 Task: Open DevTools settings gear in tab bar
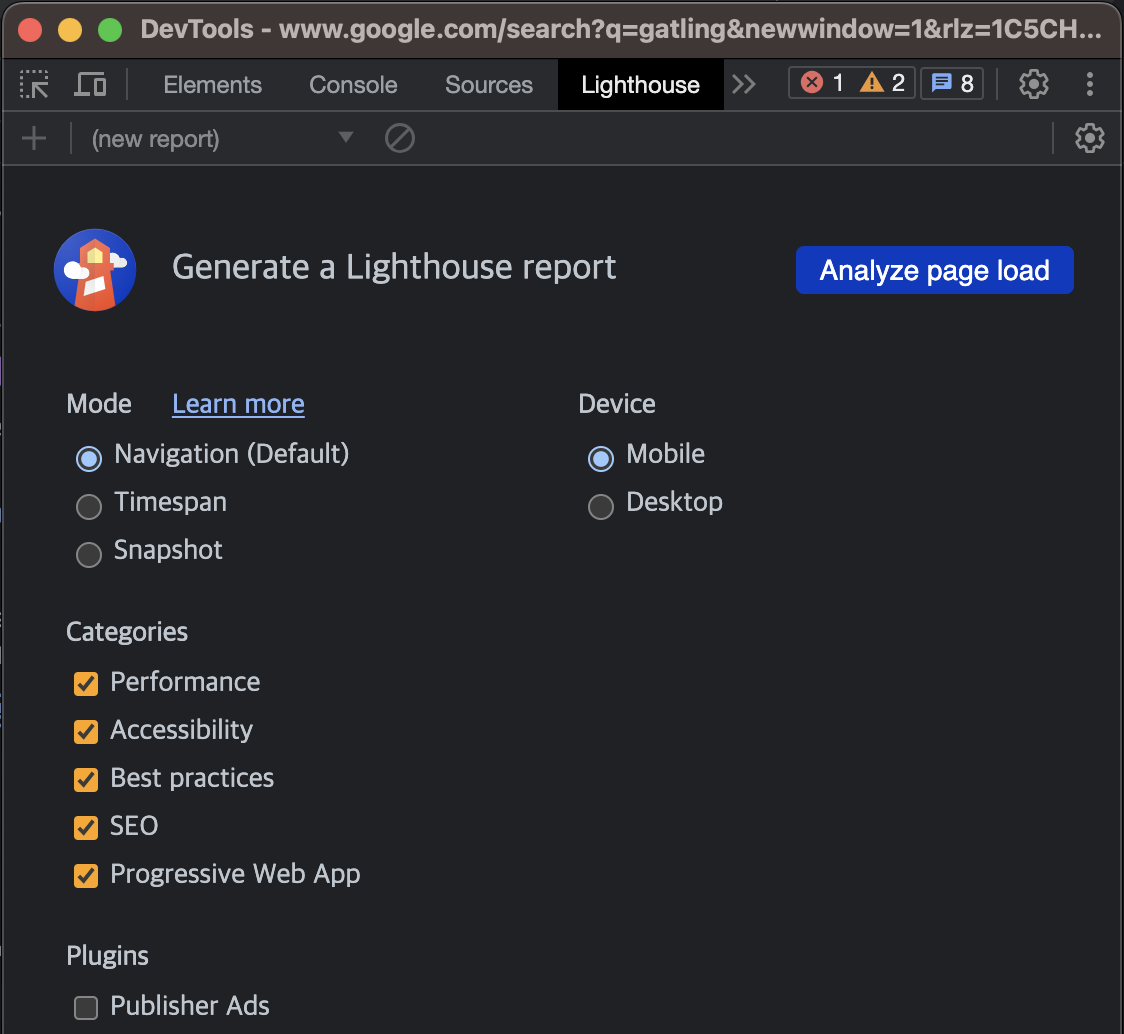[1033, 85]
